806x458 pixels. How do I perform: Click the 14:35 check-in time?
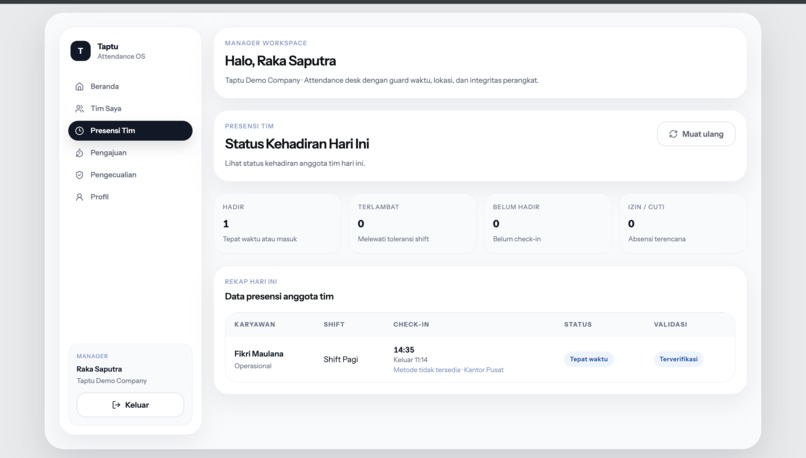(404, 350)
